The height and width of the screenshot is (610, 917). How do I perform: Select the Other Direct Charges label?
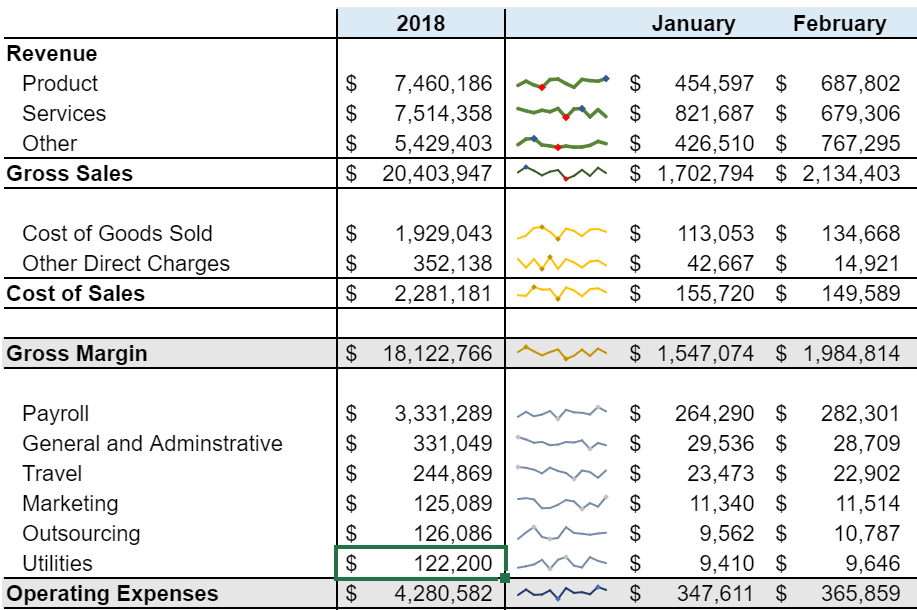pos(126,263)
